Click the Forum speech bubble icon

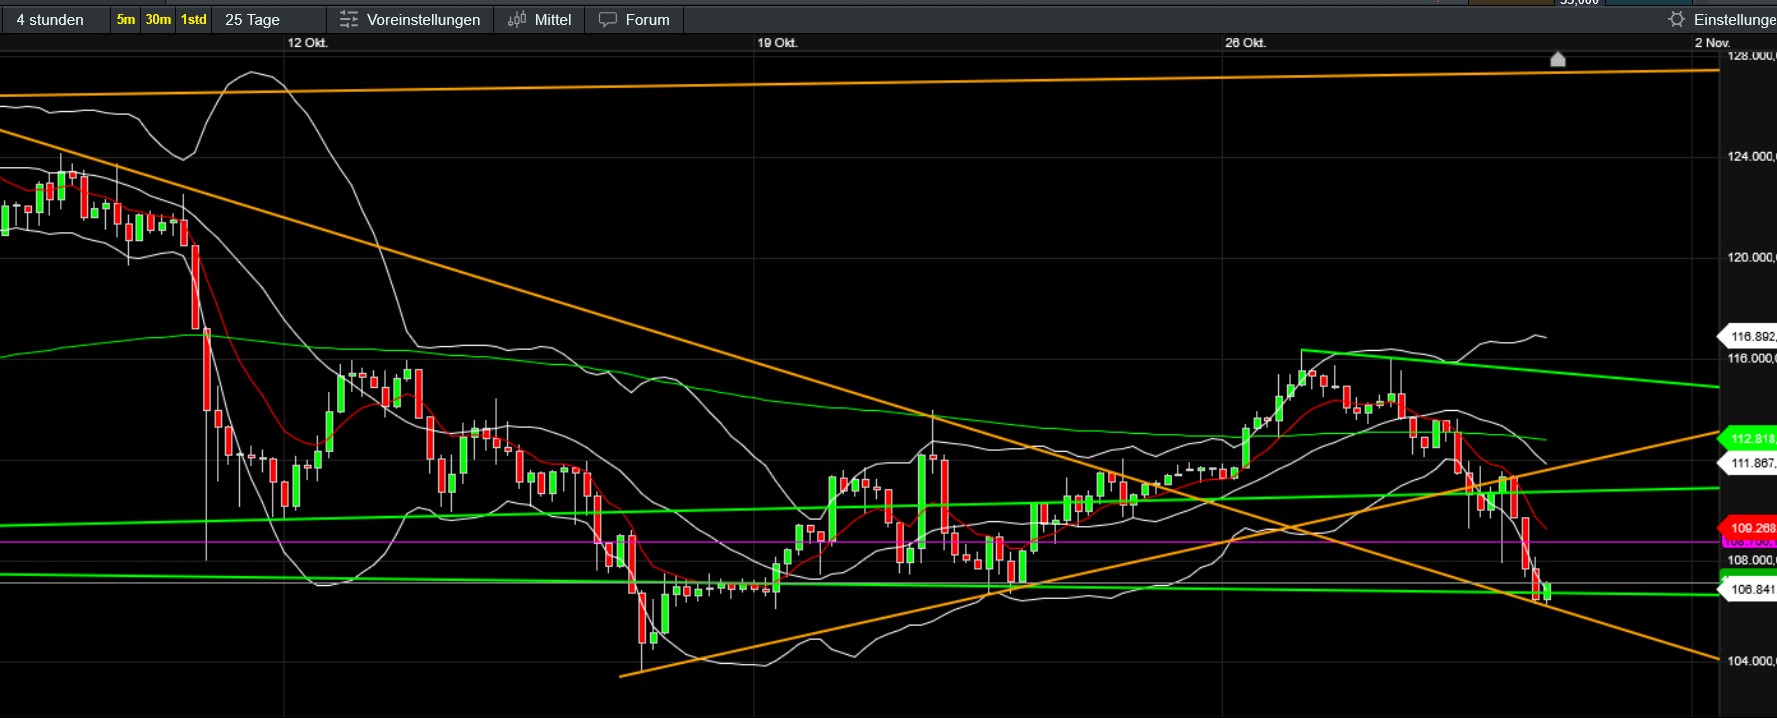point(607,20)
